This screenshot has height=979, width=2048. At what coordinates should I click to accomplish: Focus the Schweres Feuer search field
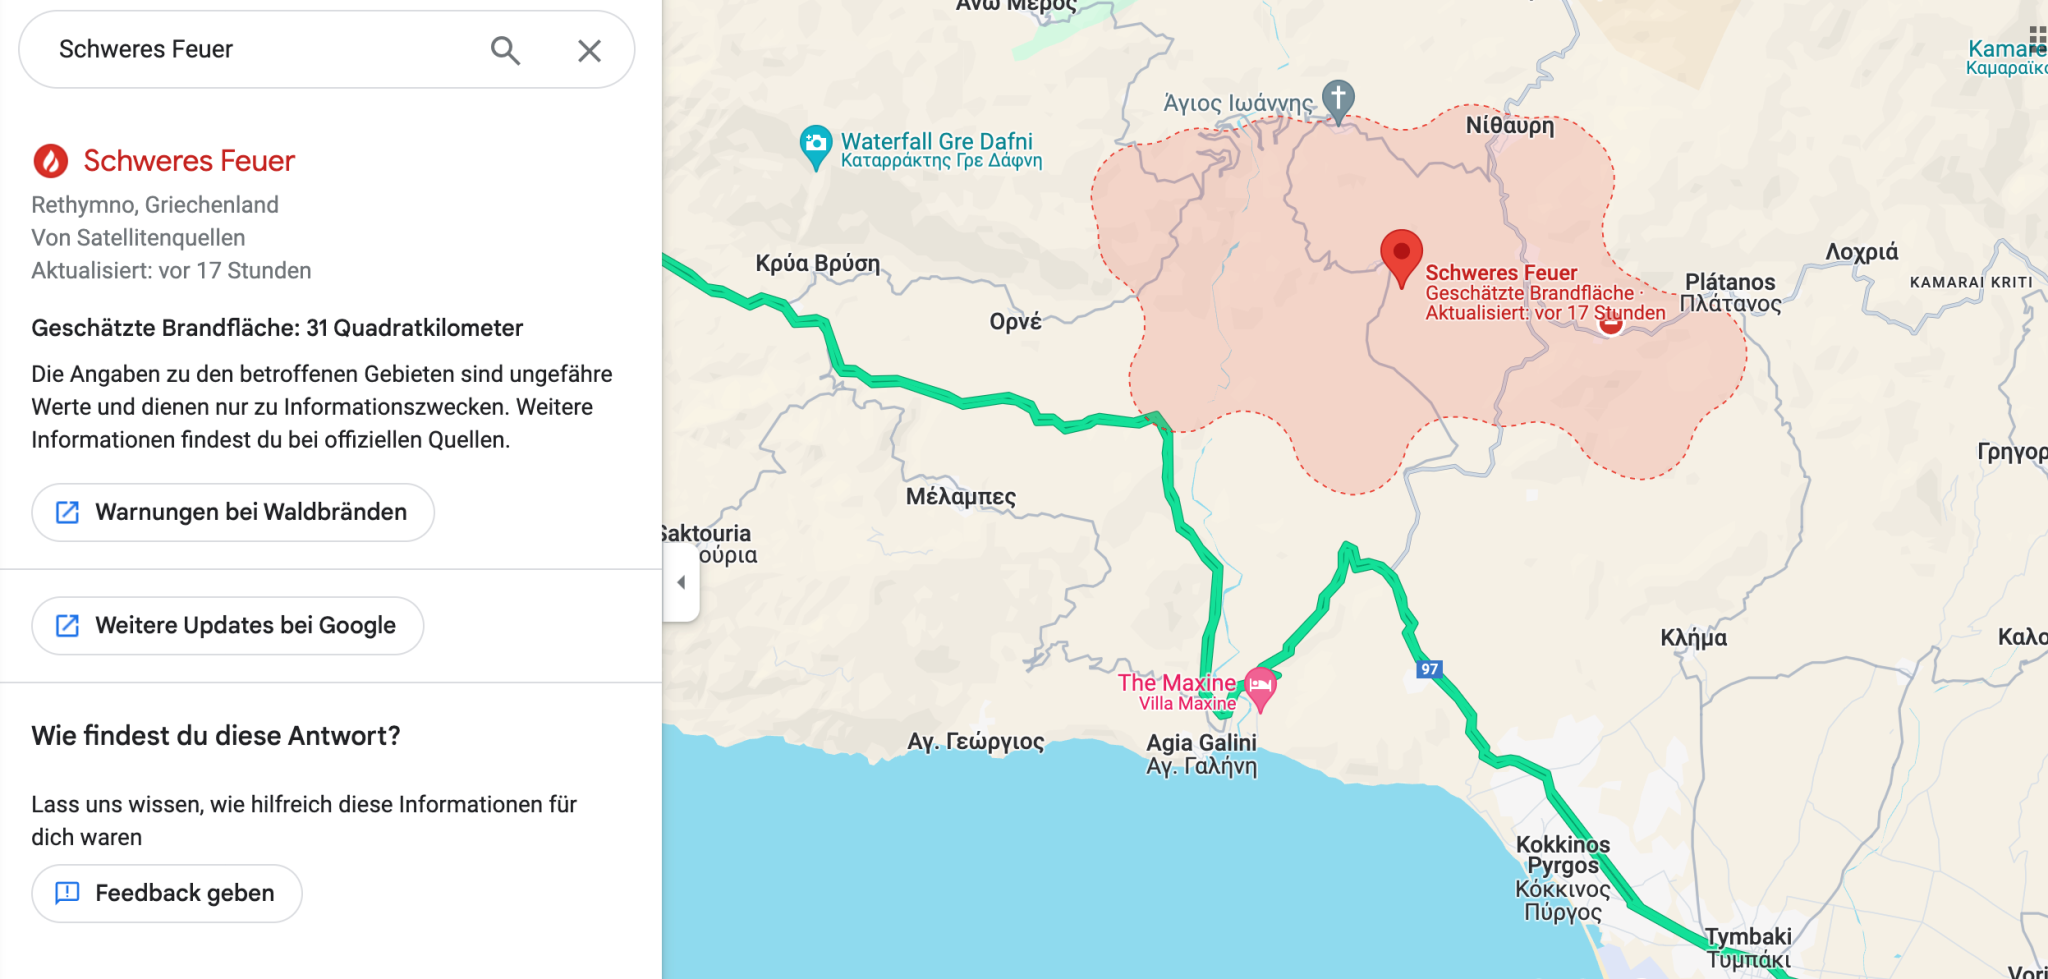tap(260, 50)
